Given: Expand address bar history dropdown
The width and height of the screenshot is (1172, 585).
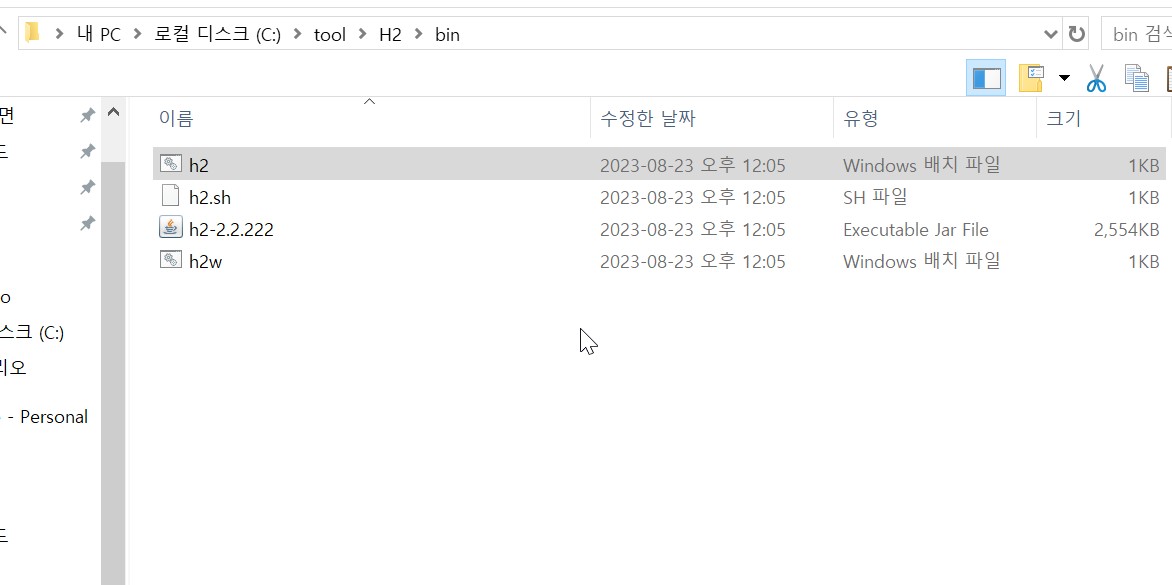Looking at the screenshot, I should [1051, 34].
